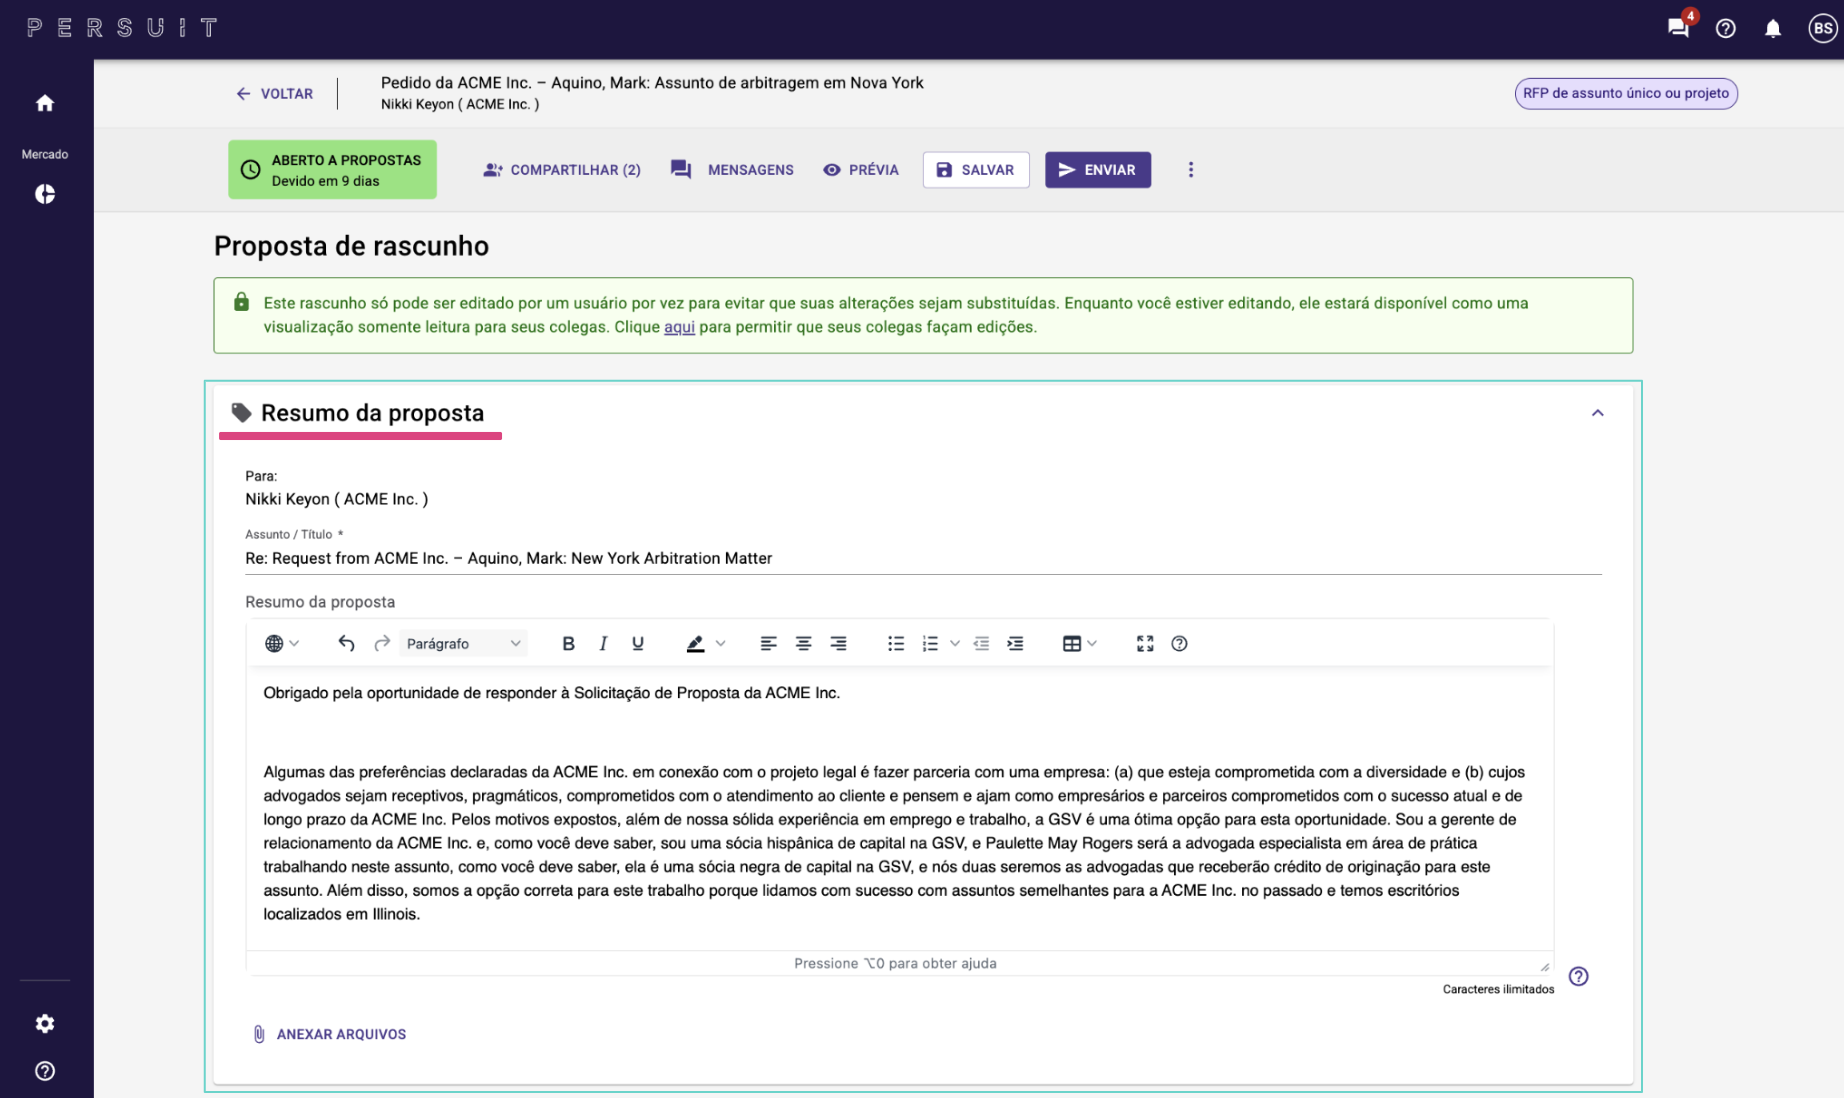Insert numbered list

click(930, 643)
